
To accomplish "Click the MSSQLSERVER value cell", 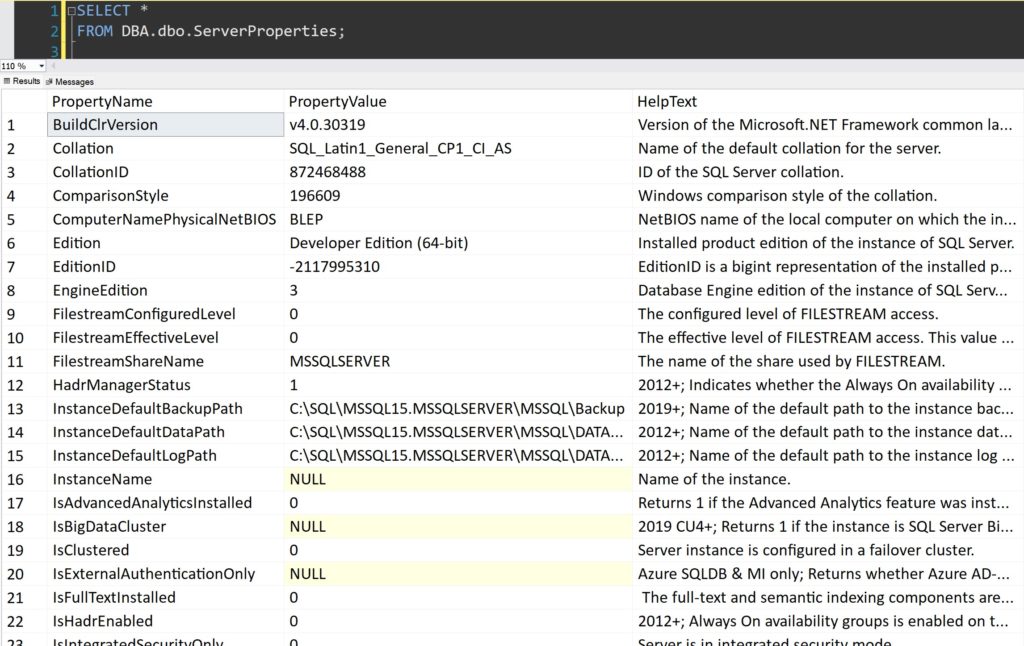I will [458, 361].
